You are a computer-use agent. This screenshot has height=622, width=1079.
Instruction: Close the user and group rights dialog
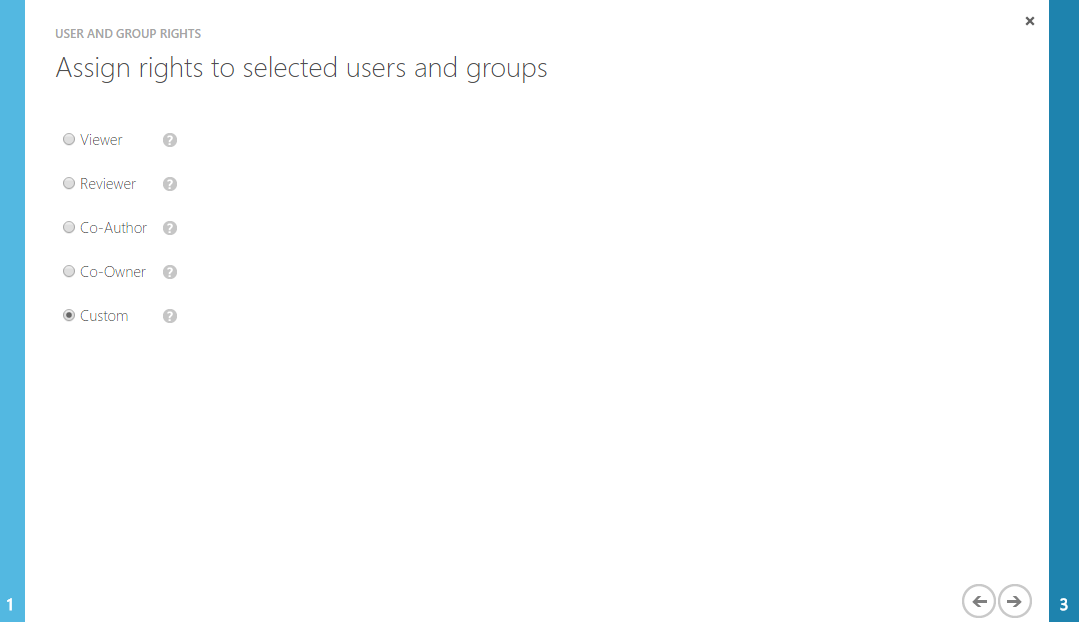[1030, 21]
